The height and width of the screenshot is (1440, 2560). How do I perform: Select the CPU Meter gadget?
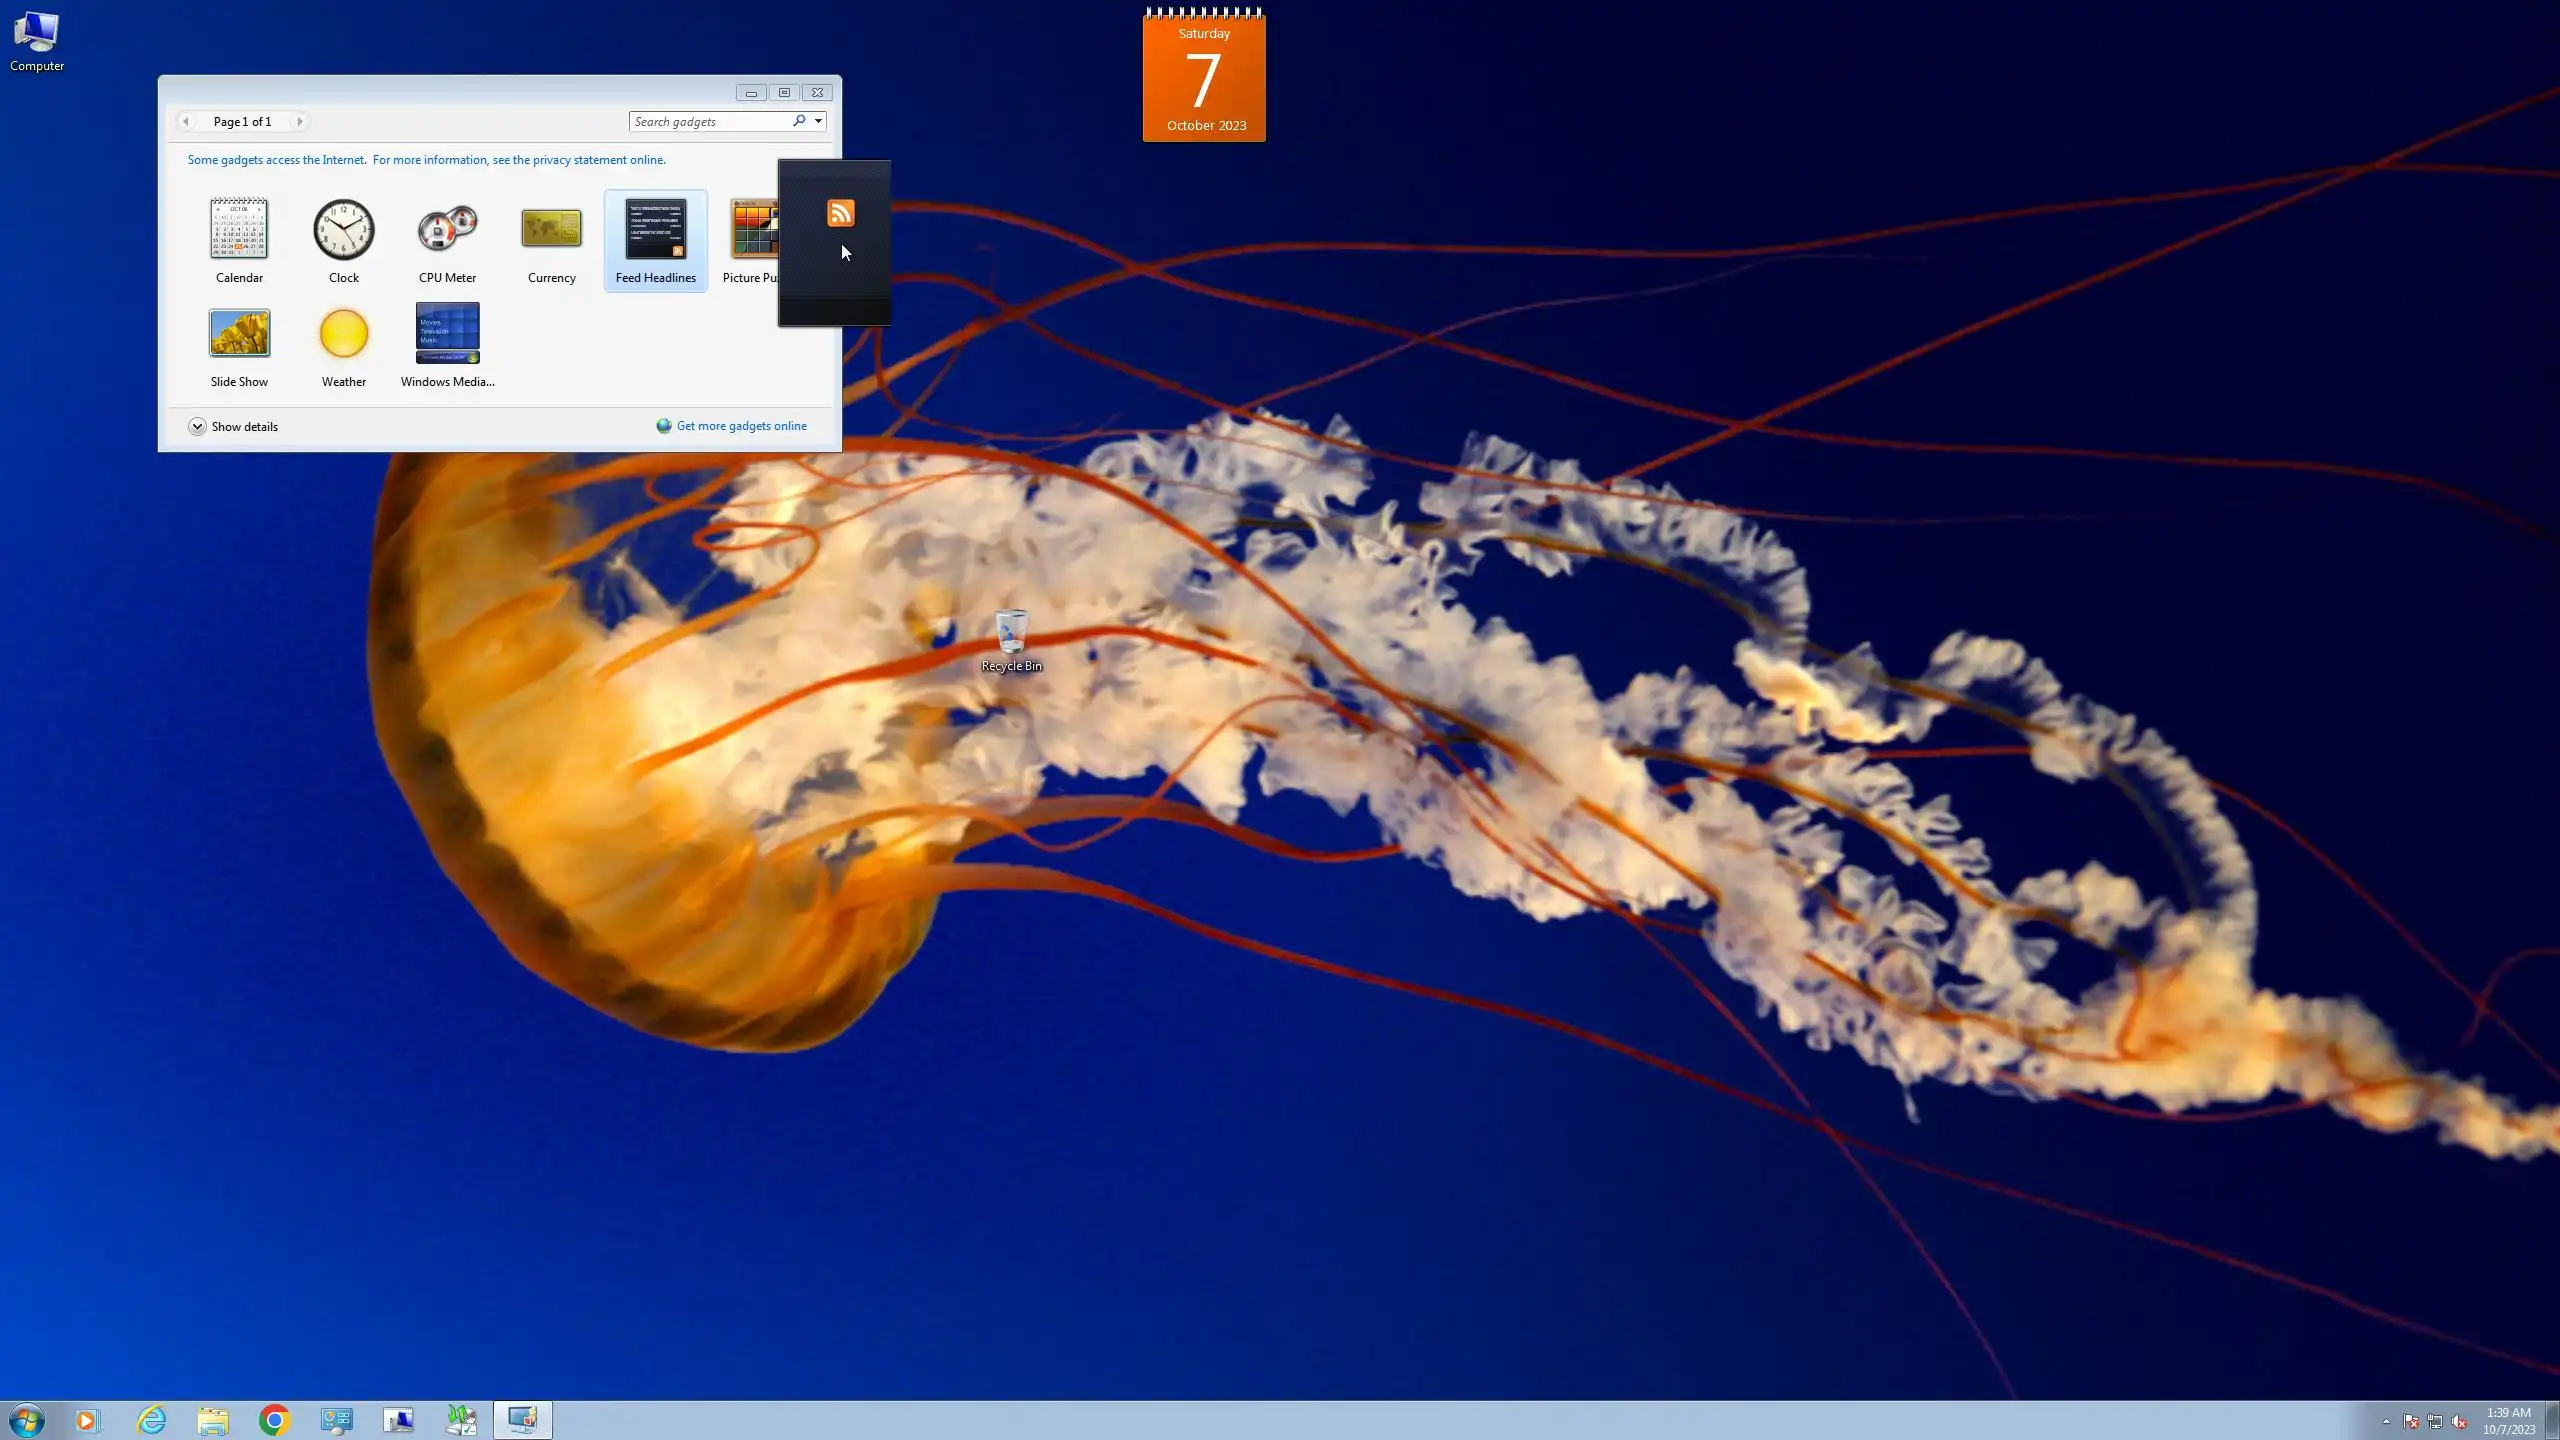[447, 229]
